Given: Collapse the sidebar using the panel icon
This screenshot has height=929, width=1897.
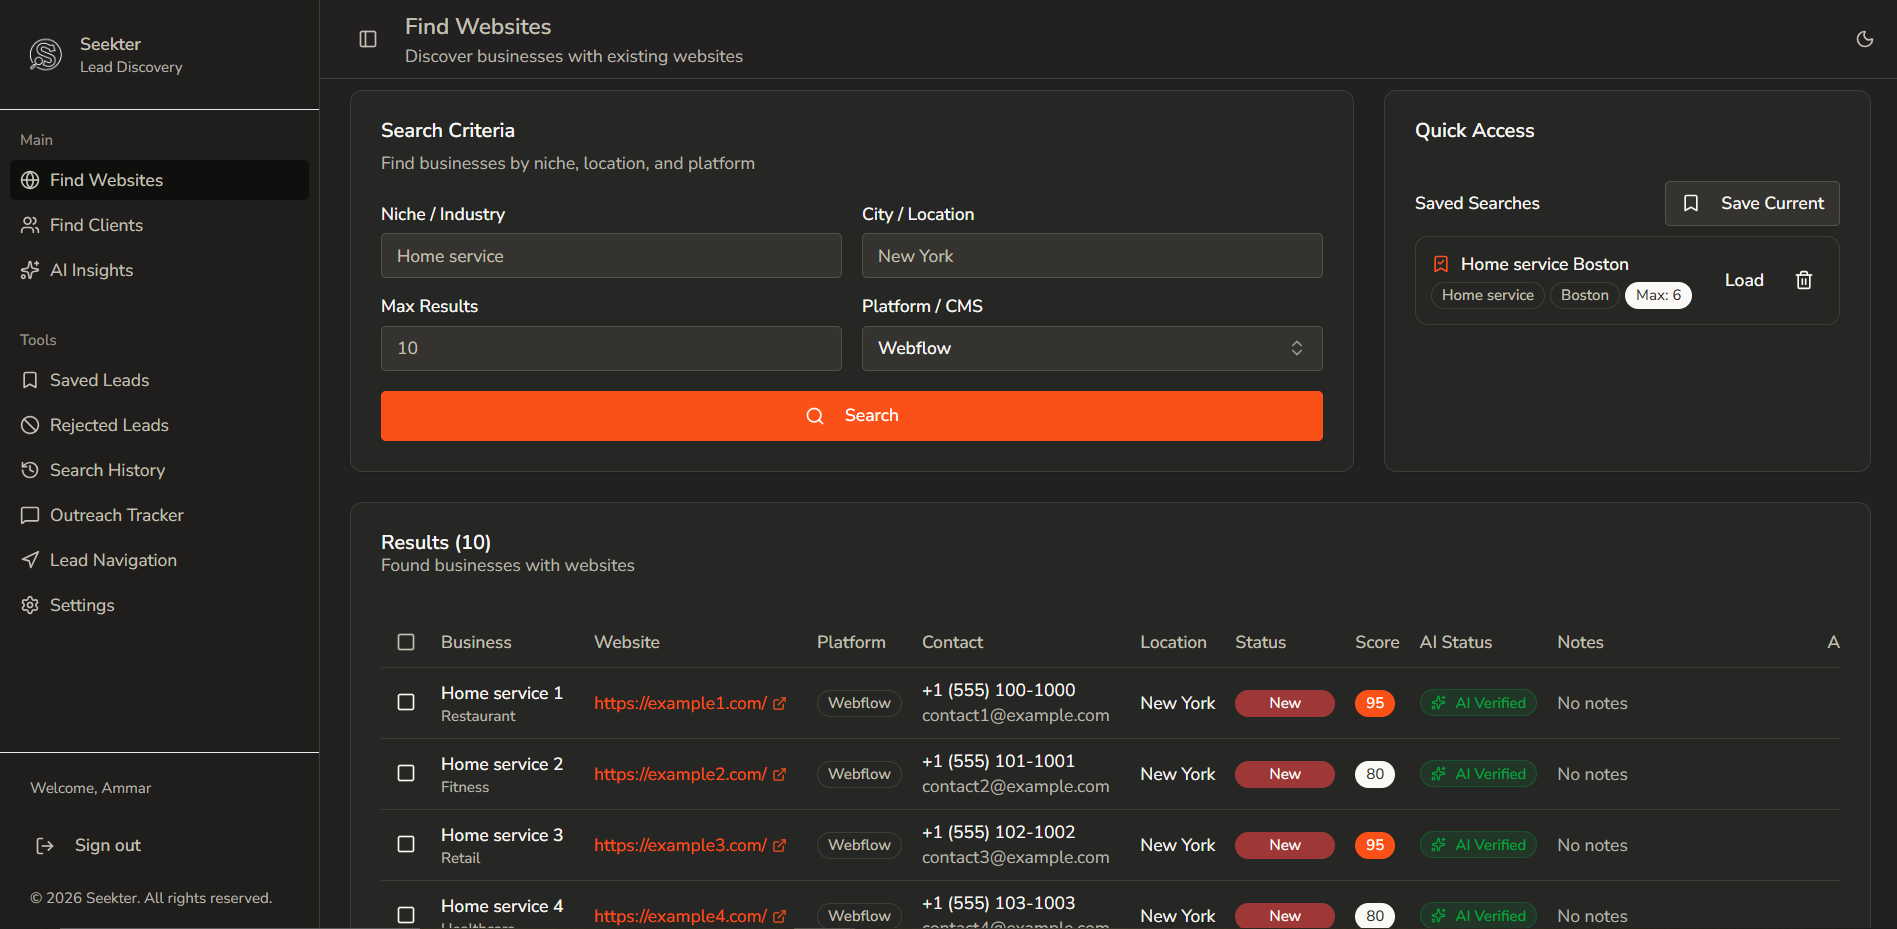Looking at the screenshot, I should pos(367,38).
